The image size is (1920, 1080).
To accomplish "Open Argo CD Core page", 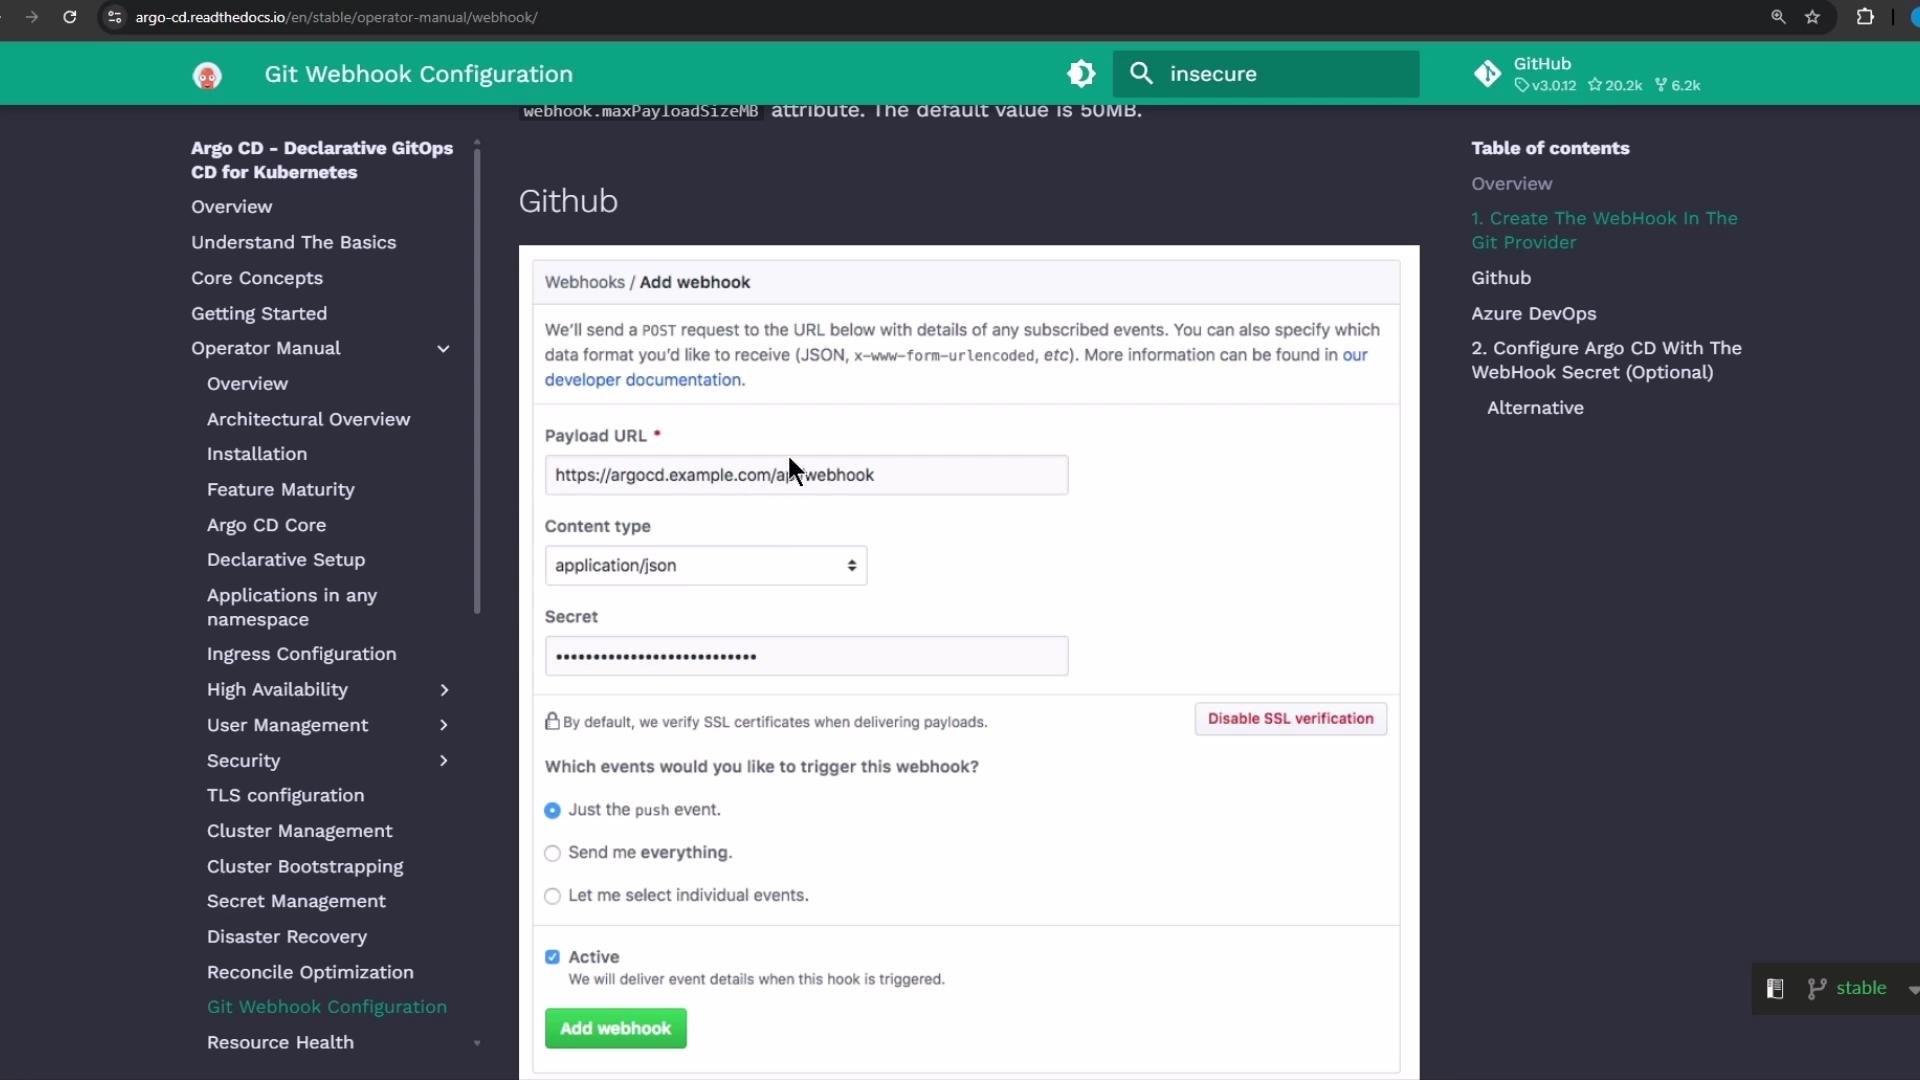I will 266,525.
